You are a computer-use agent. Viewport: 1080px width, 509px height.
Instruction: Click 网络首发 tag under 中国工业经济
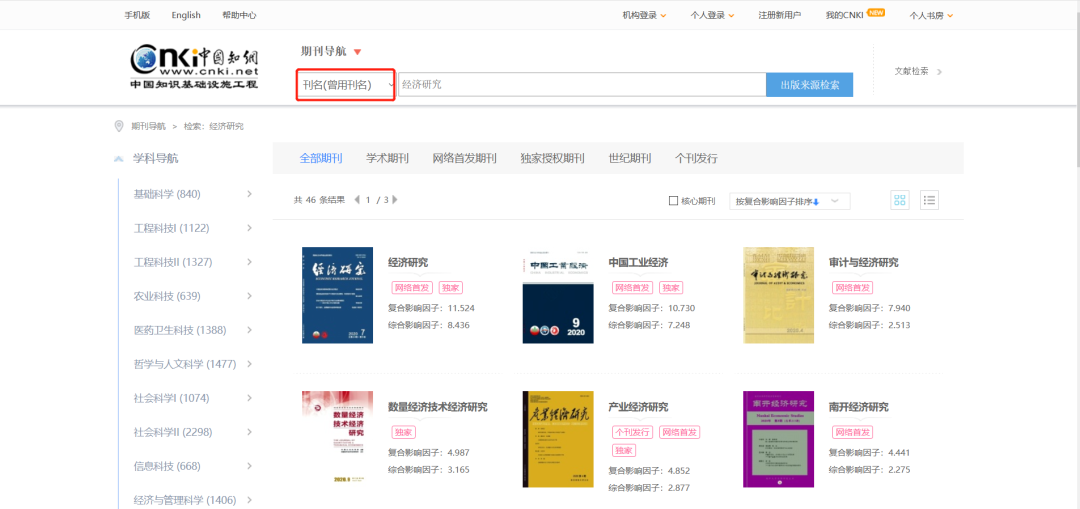tap(632, 288)
